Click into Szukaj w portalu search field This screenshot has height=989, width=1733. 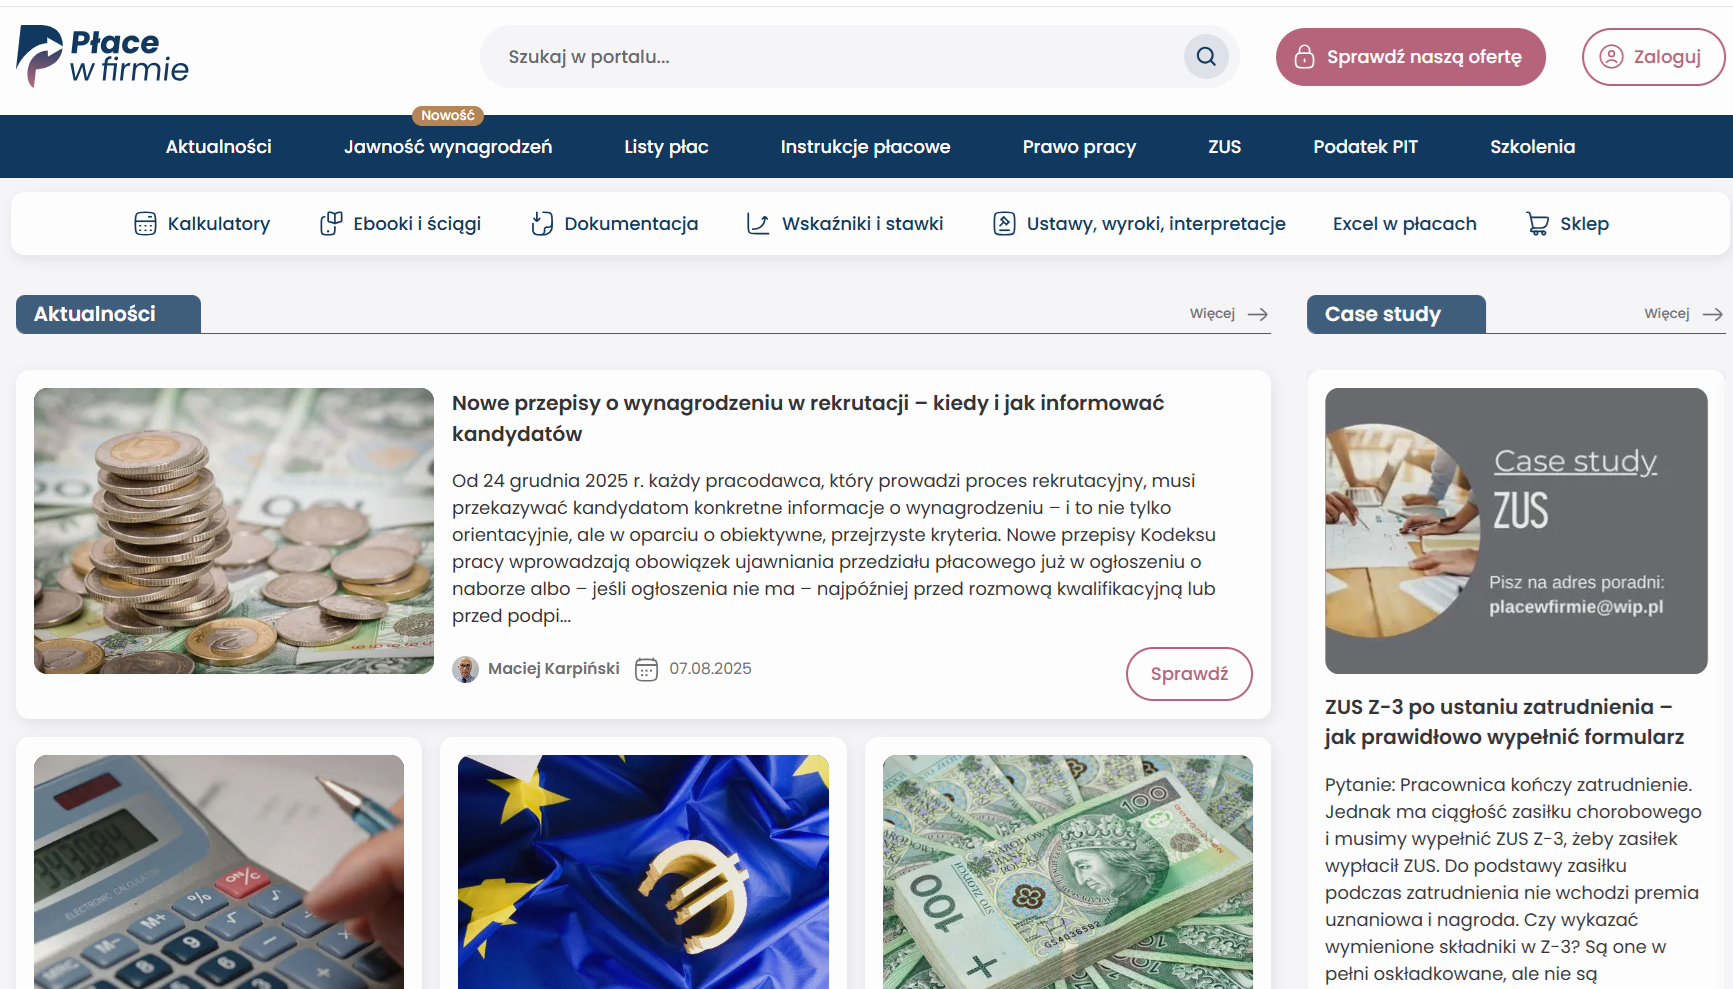pos(830,57)
